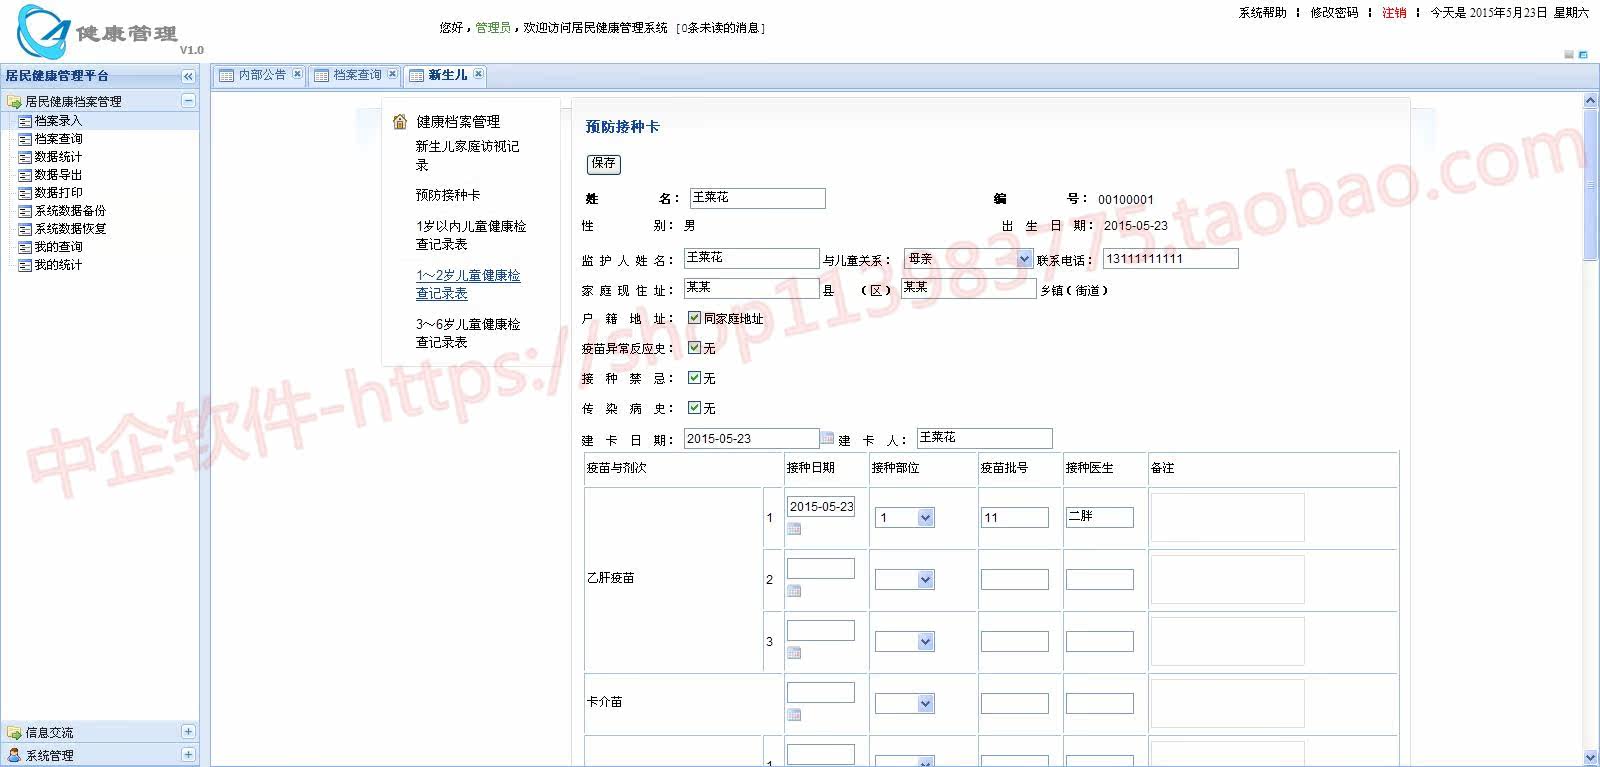Toggle 疫苗异常反应史 无 checkbox
This screenshot has height=767, width=1600.
[x=694, y=348]
